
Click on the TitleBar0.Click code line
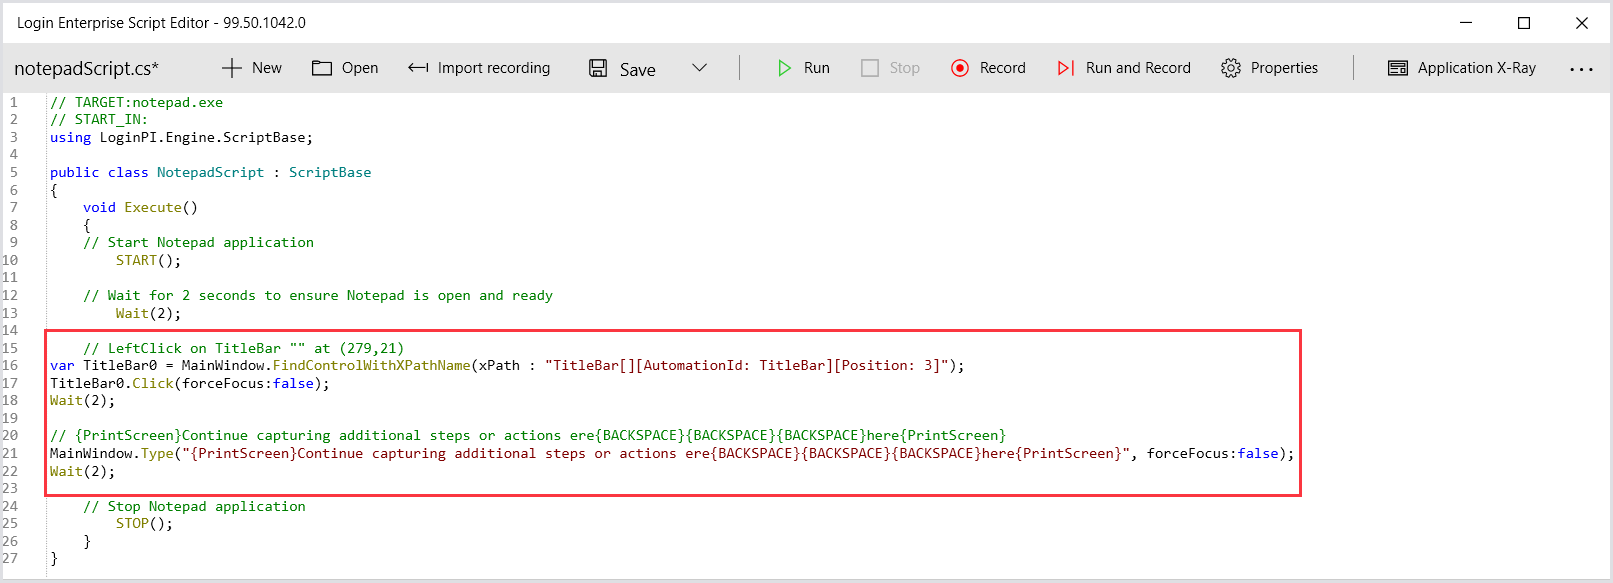click(x=189, y=383)
